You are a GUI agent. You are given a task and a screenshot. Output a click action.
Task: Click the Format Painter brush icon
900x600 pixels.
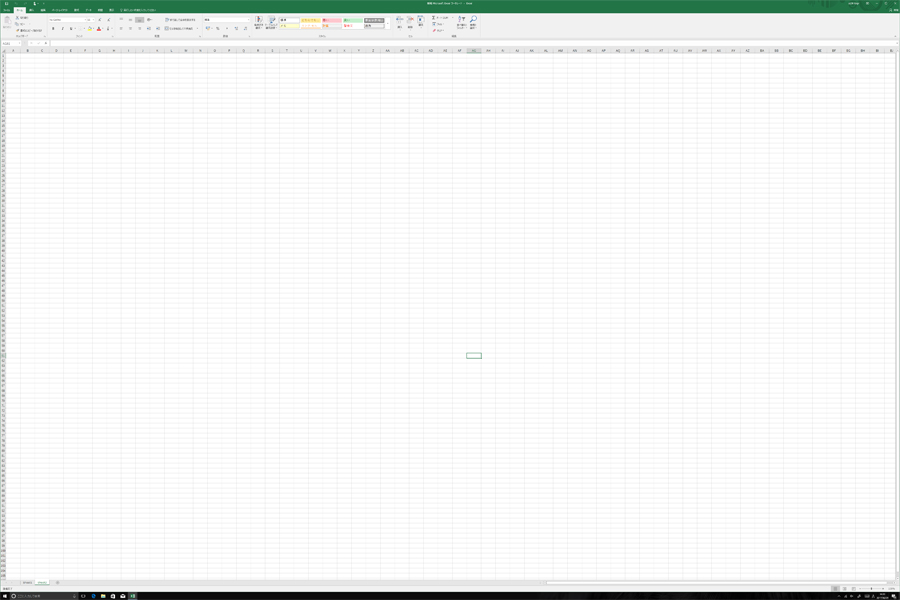17,30
